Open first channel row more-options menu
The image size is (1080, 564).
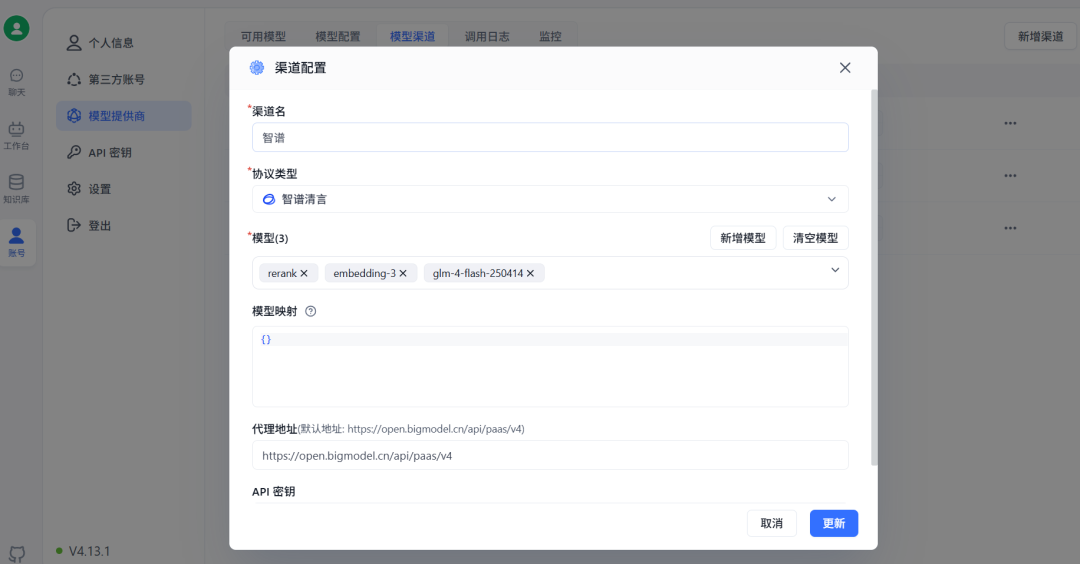tap(1010, 123)
